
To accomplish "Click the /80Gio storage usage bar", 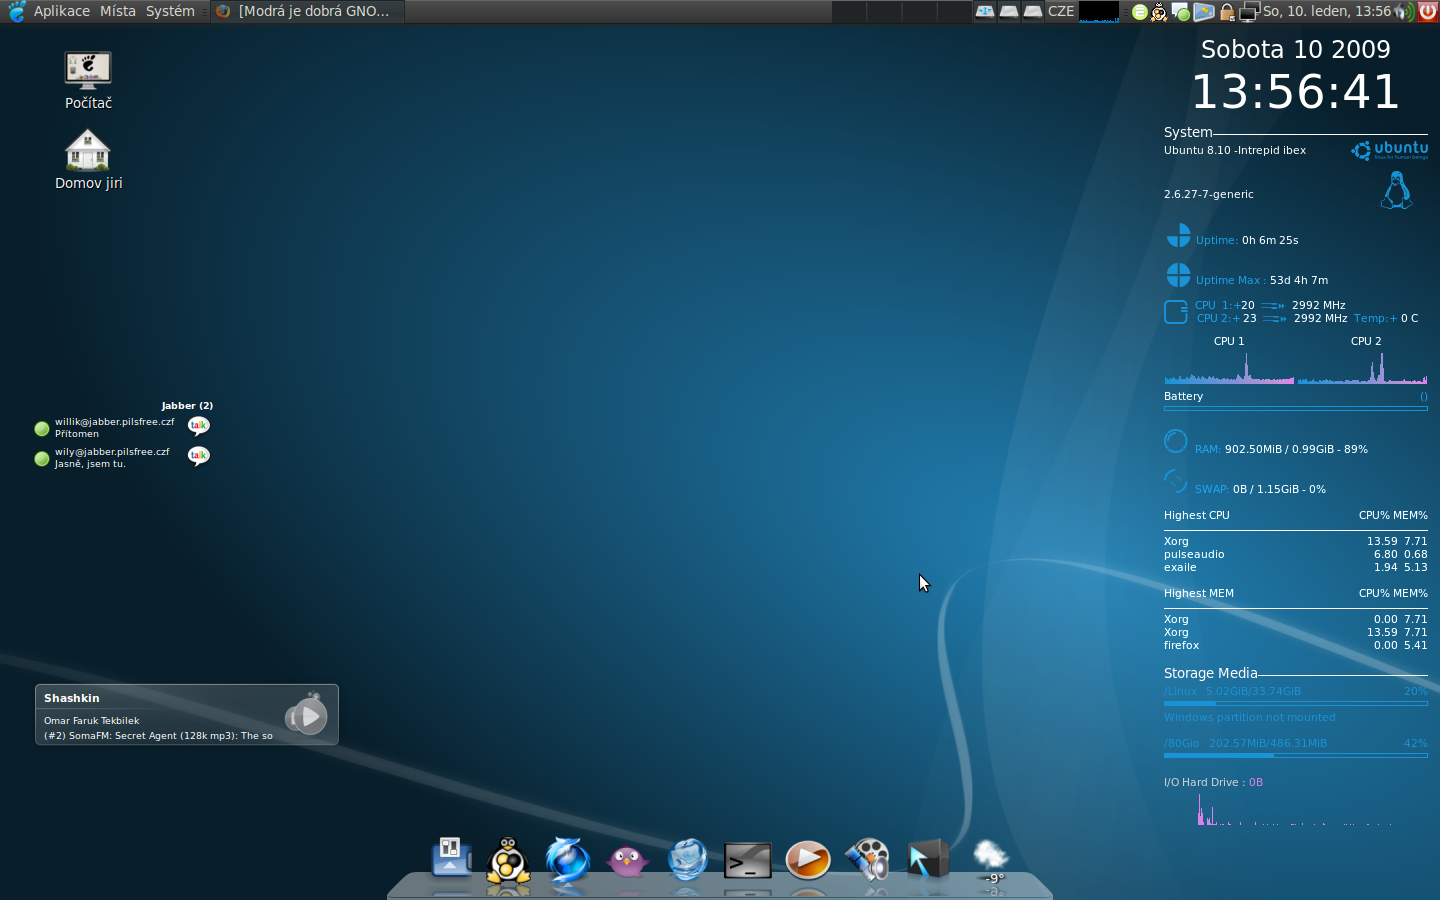I will tap(1296, 755).
